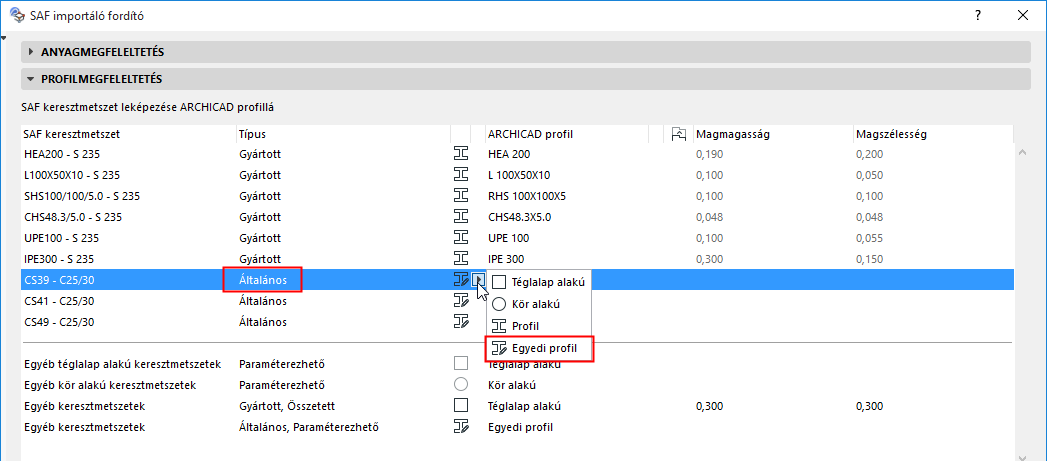
Task: Select the HEA200 - S 235 row
Action: [517, 154]
